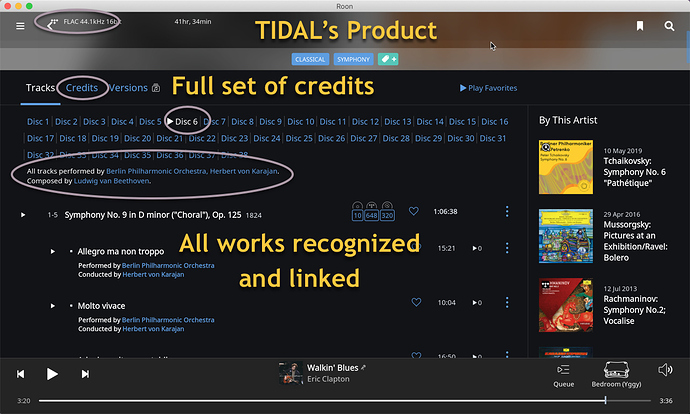Open Rachmaninov Symphony No.2 album cover
The image size is (690, 414).
point(565,305)
